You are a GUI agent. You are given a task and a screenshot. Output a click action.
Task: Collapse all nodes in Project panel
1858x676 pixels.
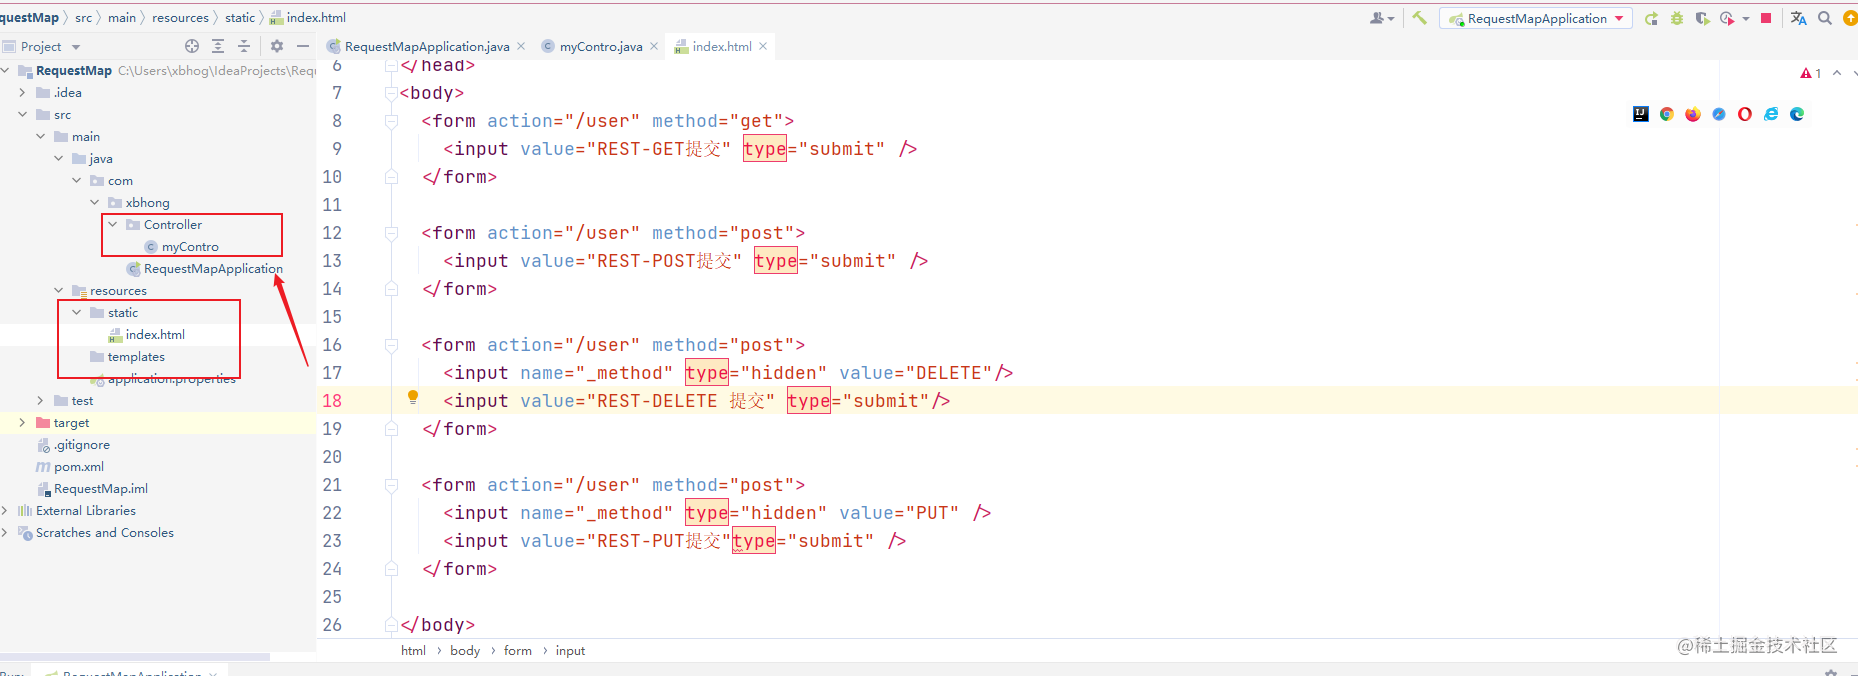point(244,46)
